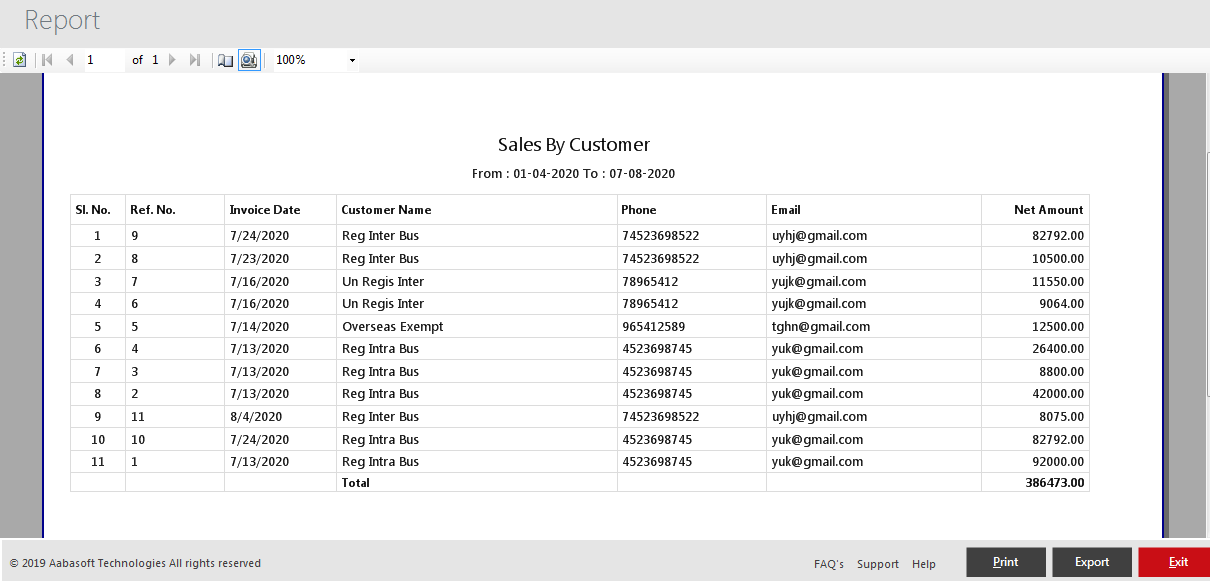Click the next page arrow icon
The height and width of the screenshot is (581, 1210).
point(171,60)
